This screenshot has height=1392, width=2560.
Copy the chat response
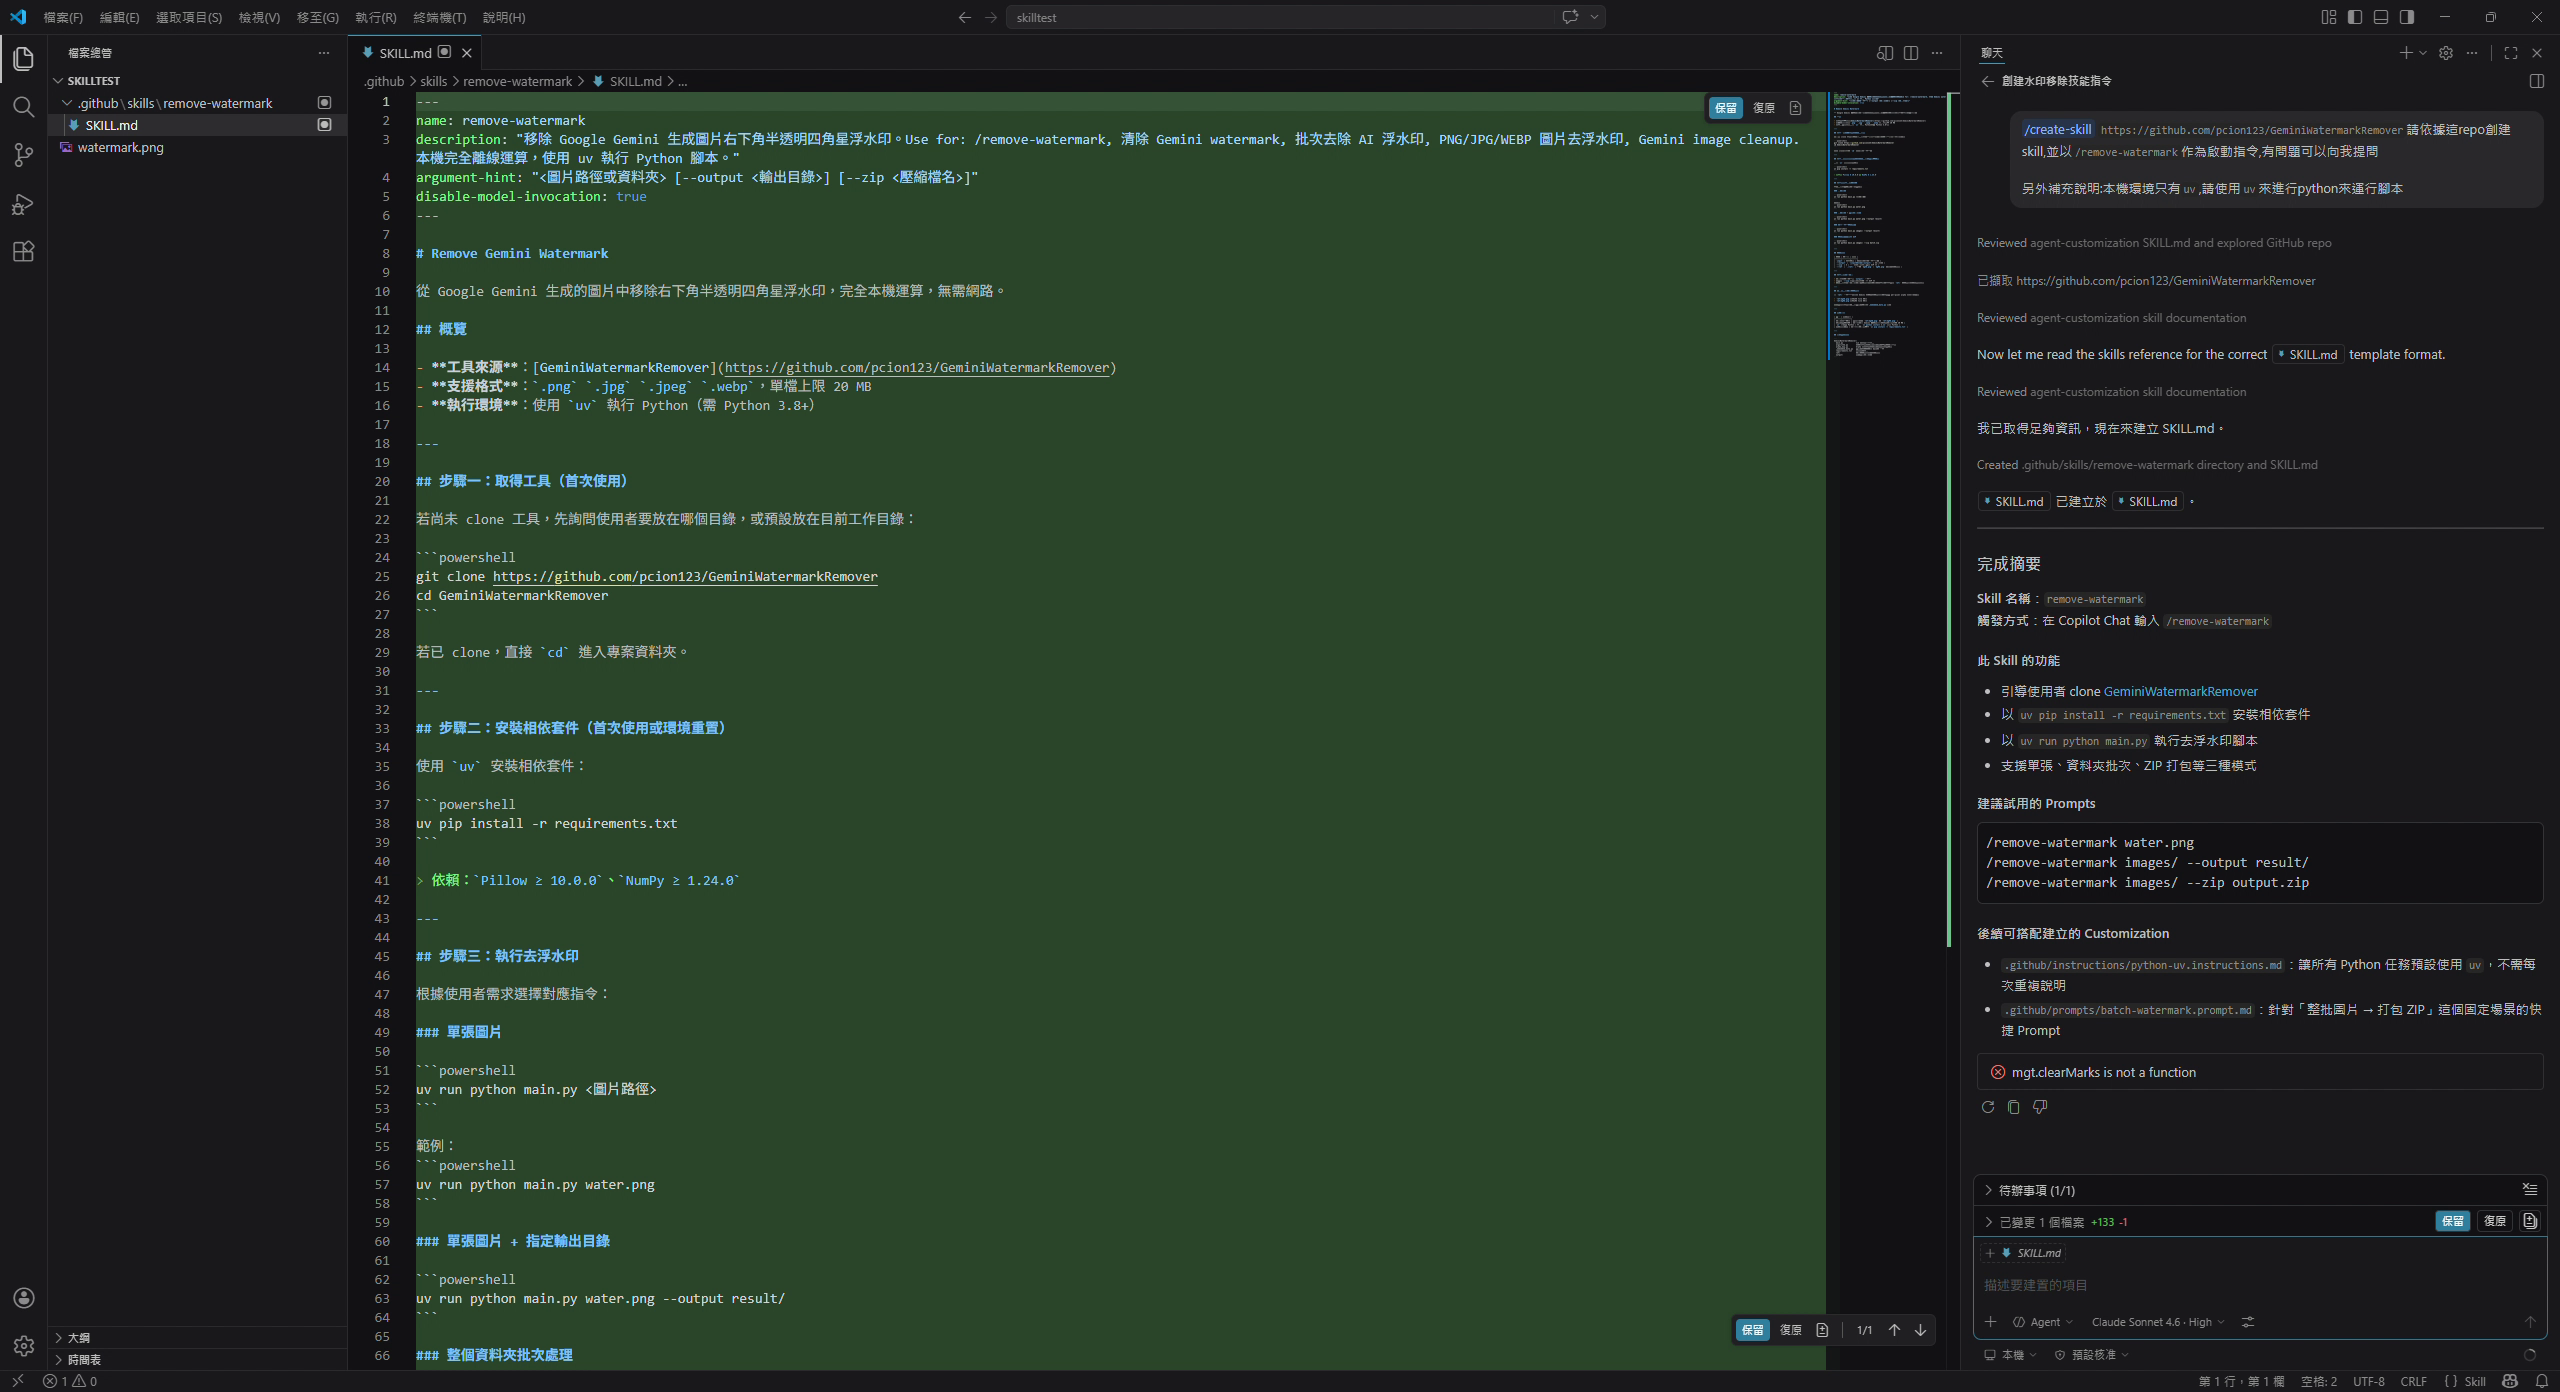(2014, 1107)
